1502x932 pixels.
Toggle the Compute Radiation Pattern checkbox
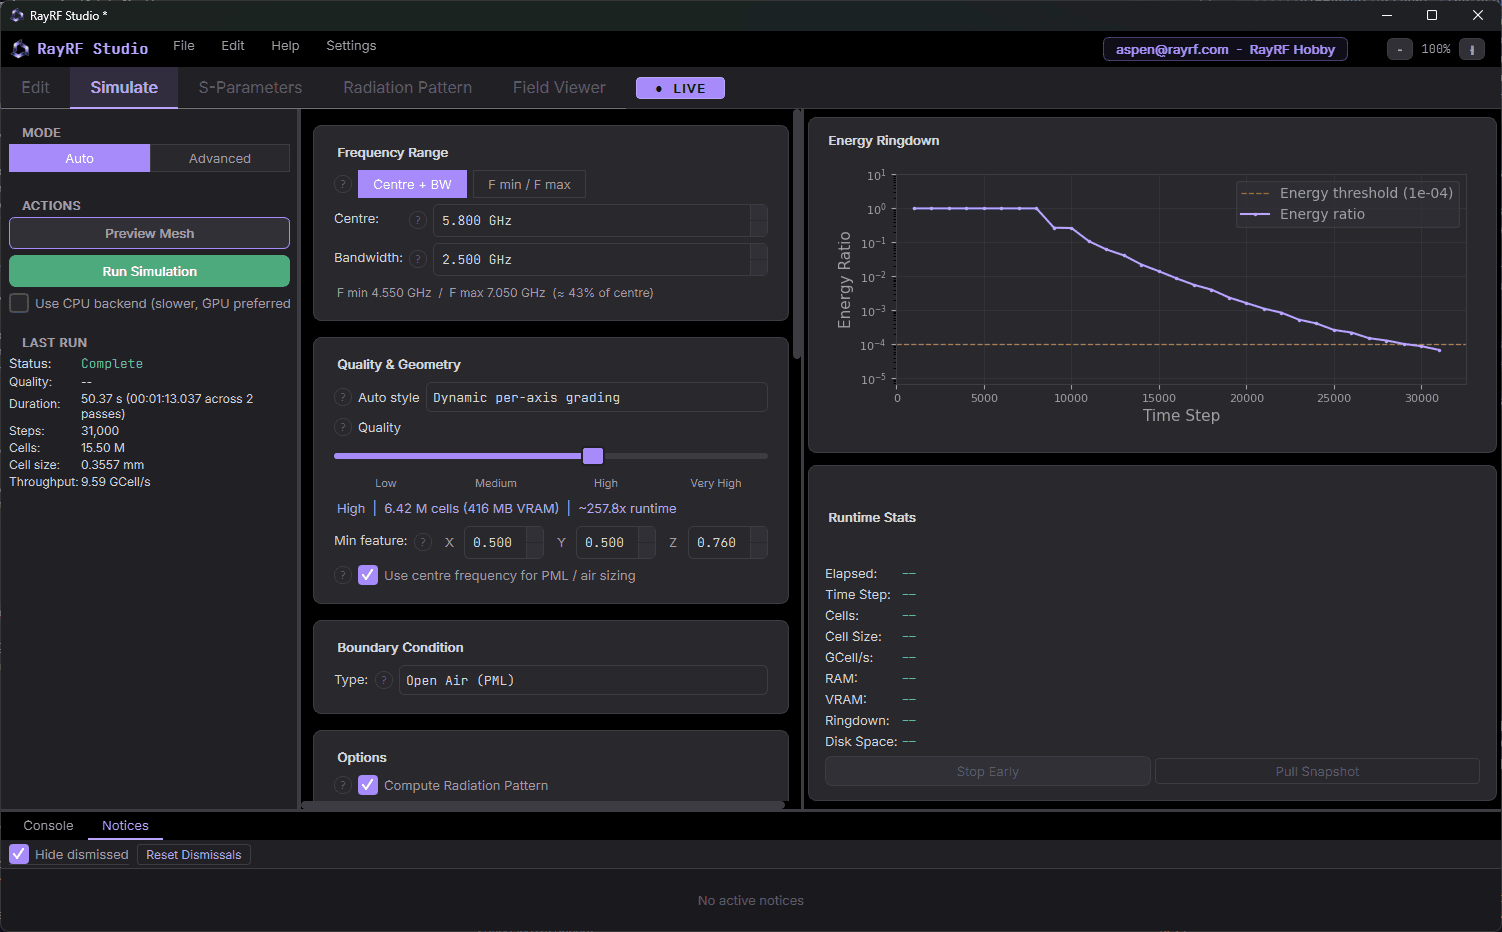pyautogui.click(x=368, y=785)
